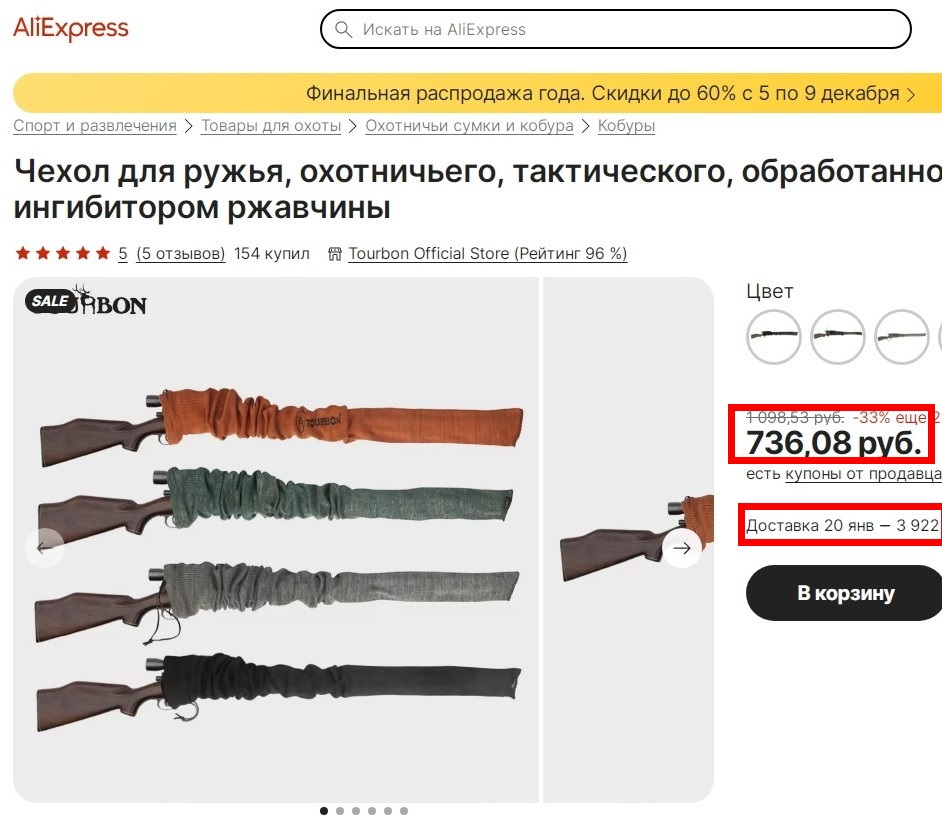Click the SALE badge on the photo
Screen dimensions: 942x828
click(x=49, y=300)
